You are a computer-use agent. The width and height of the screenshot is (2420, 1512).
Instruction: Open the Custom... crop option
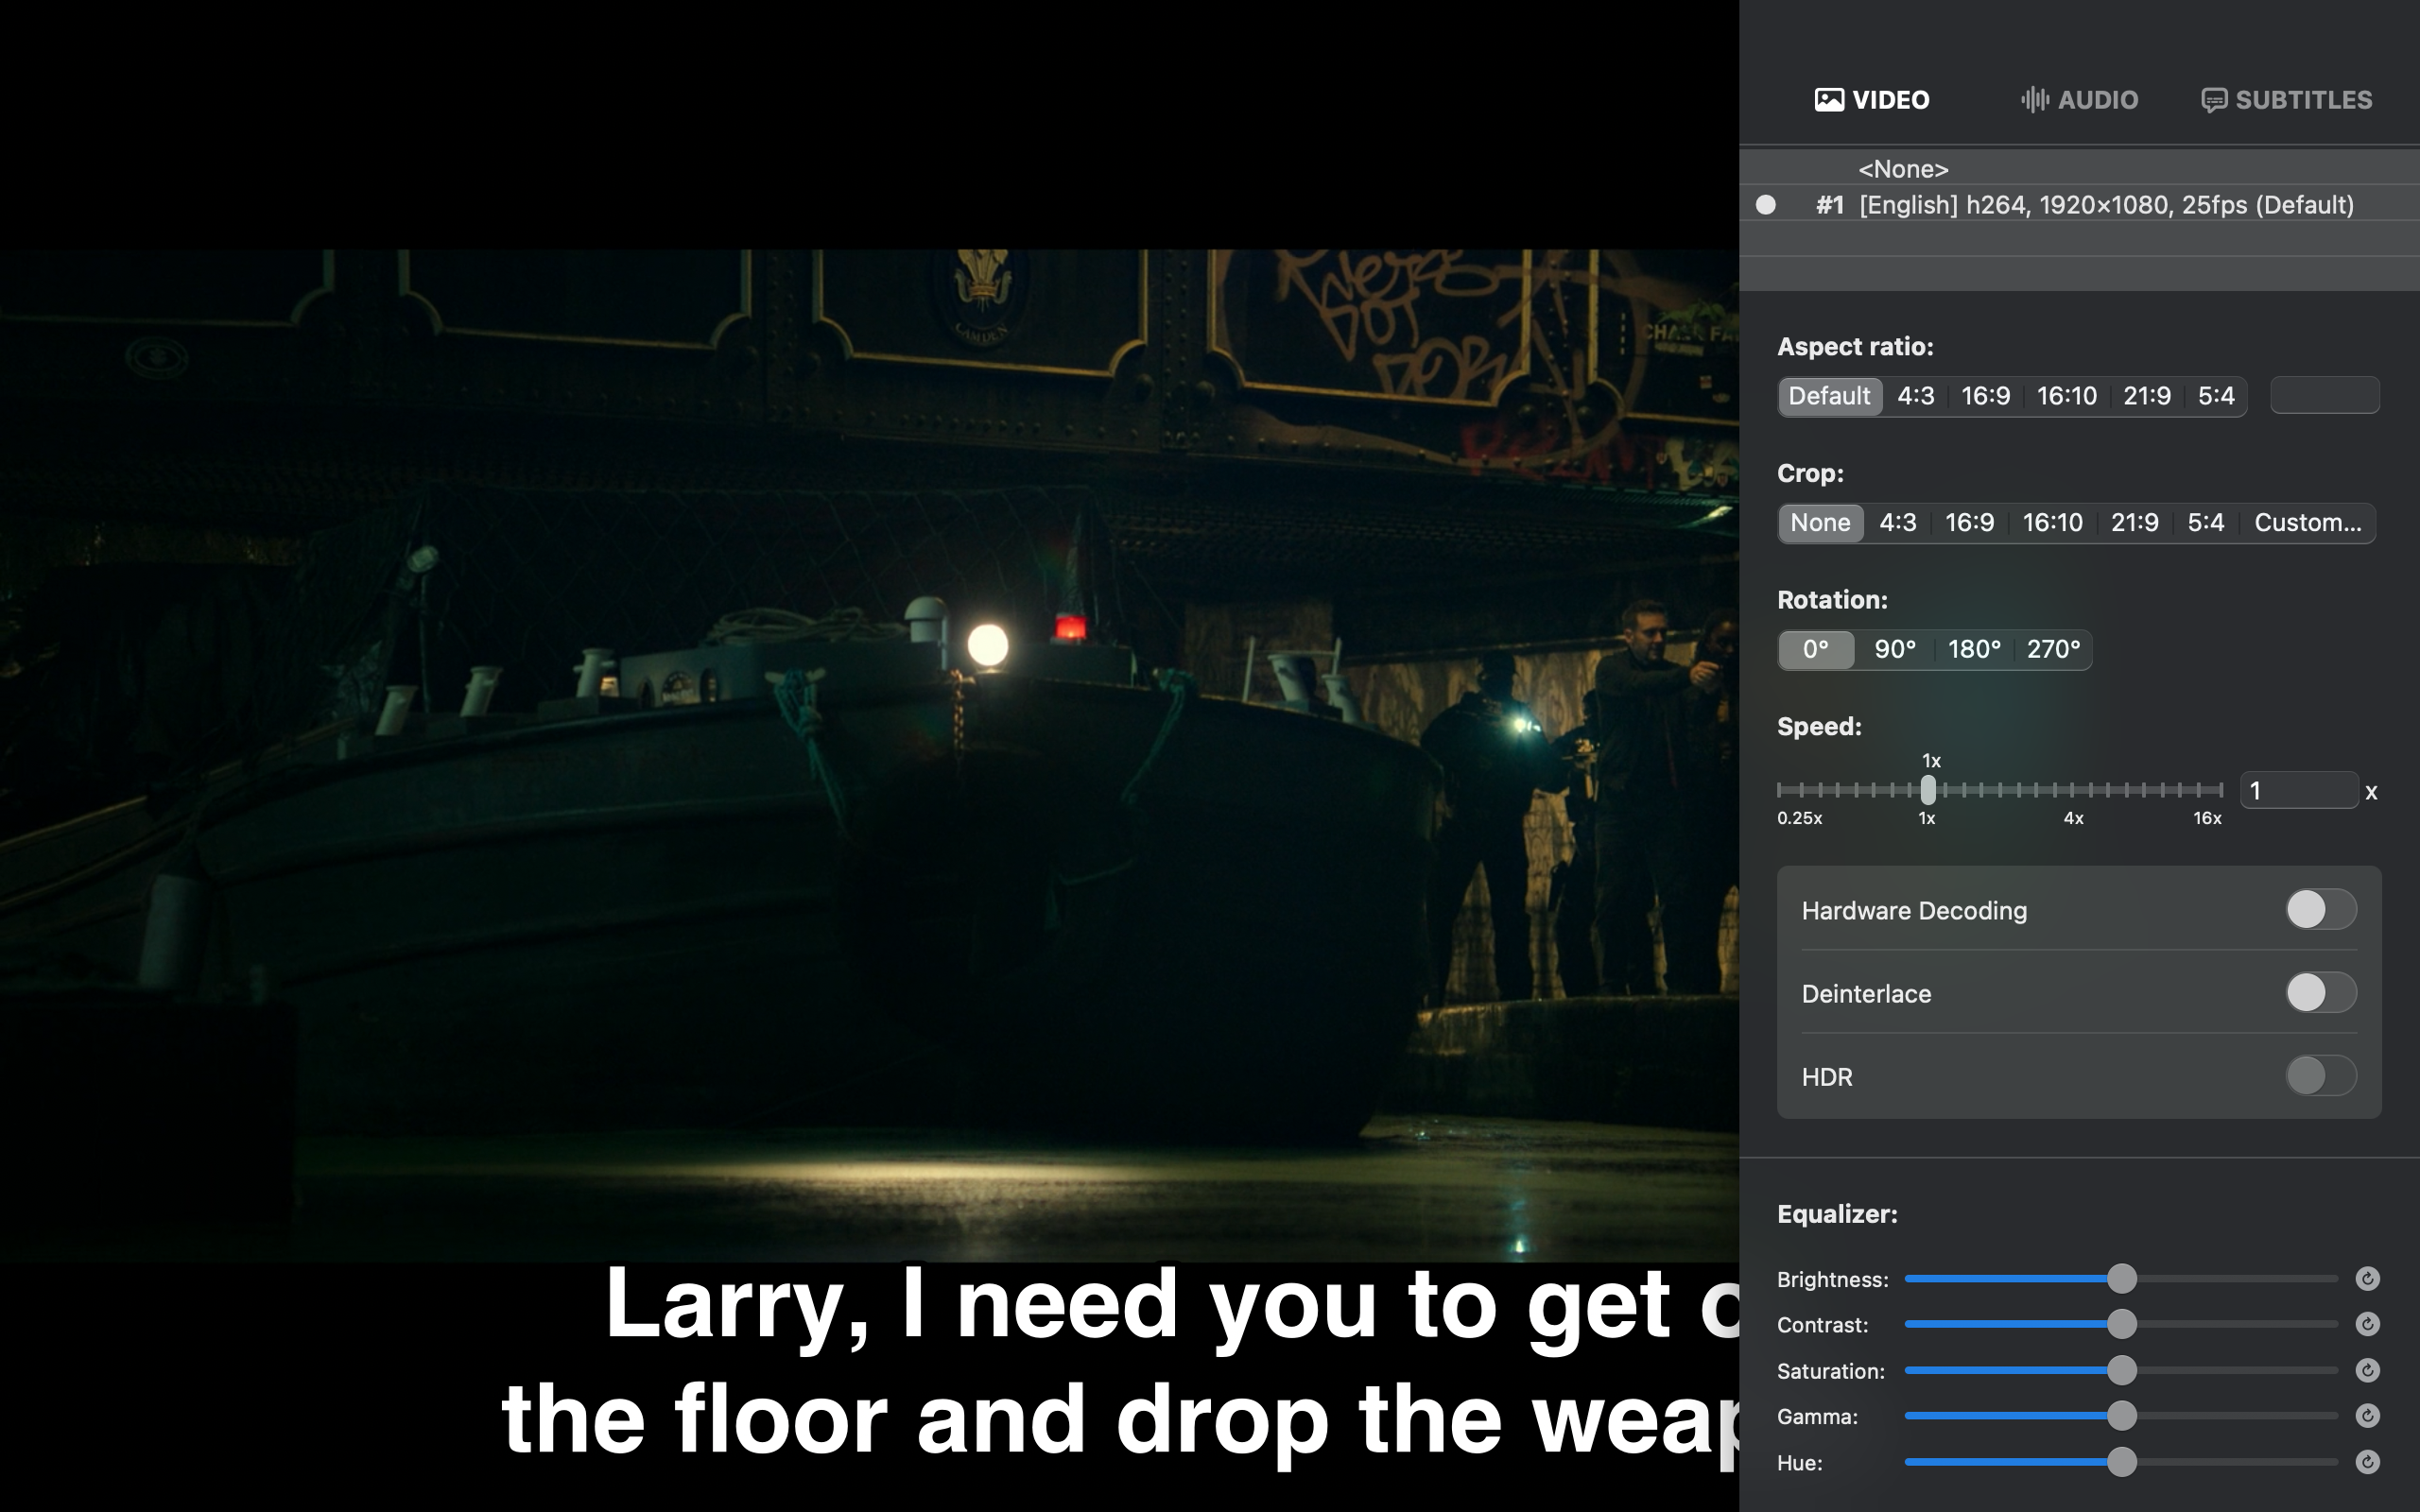pyautogui.click(x=2307, y=523)
